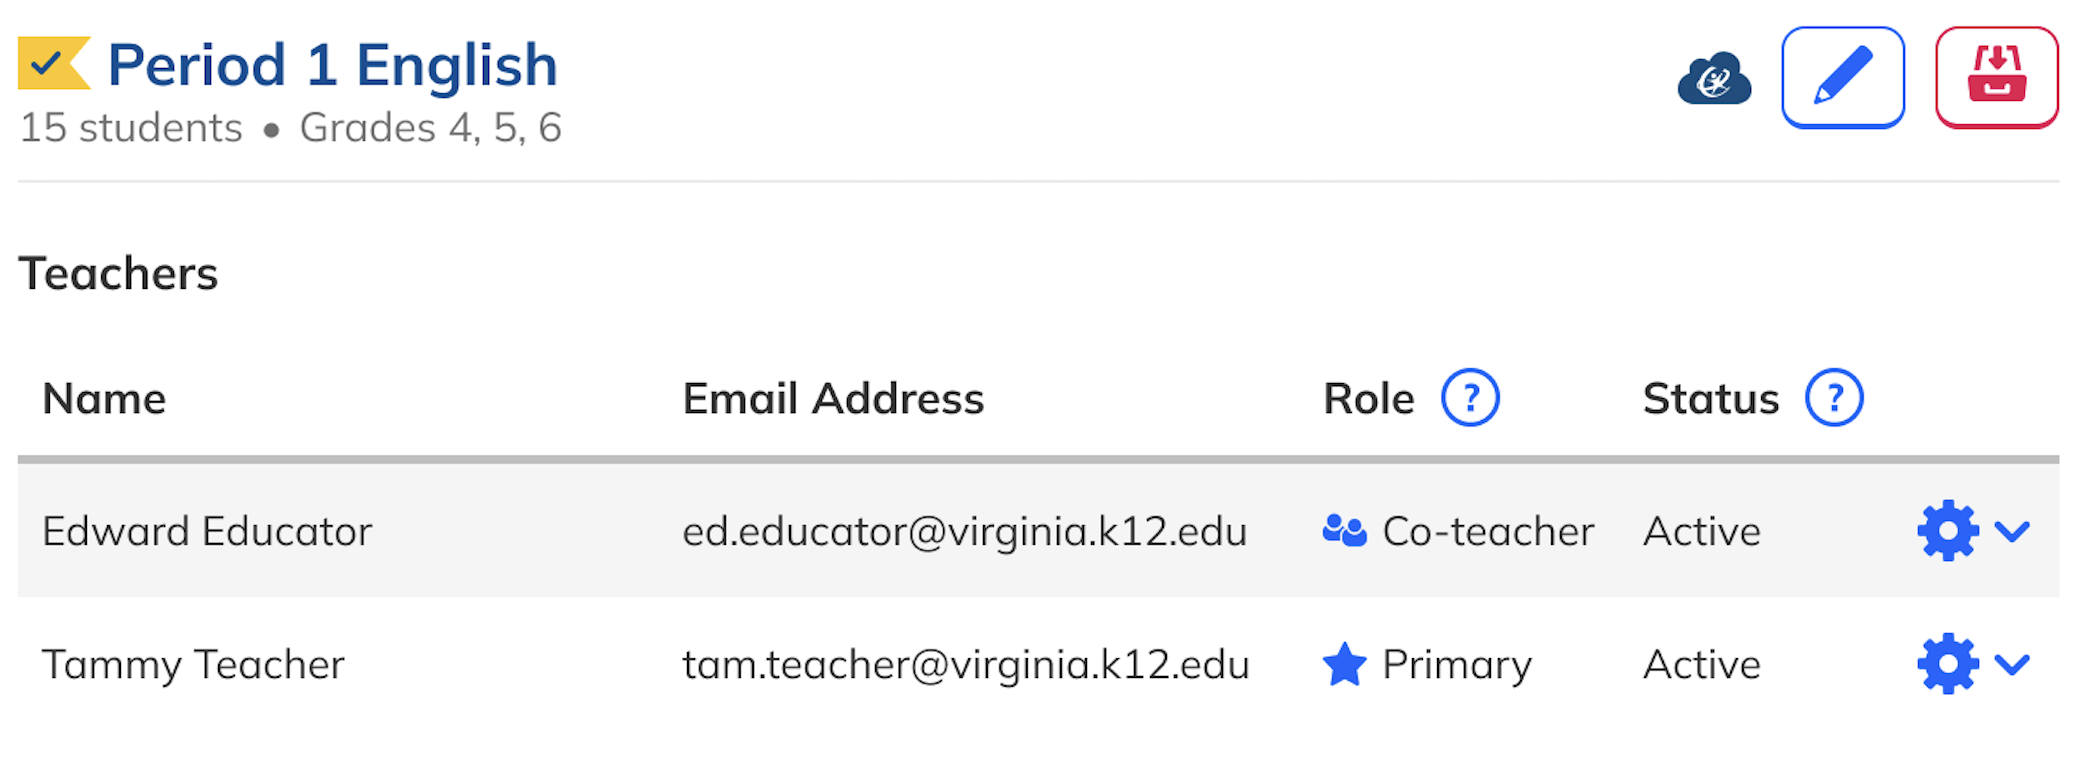Expand Edward Educator's actions chevron
Screen dimensions: 2084x762
click(2013, 531)
